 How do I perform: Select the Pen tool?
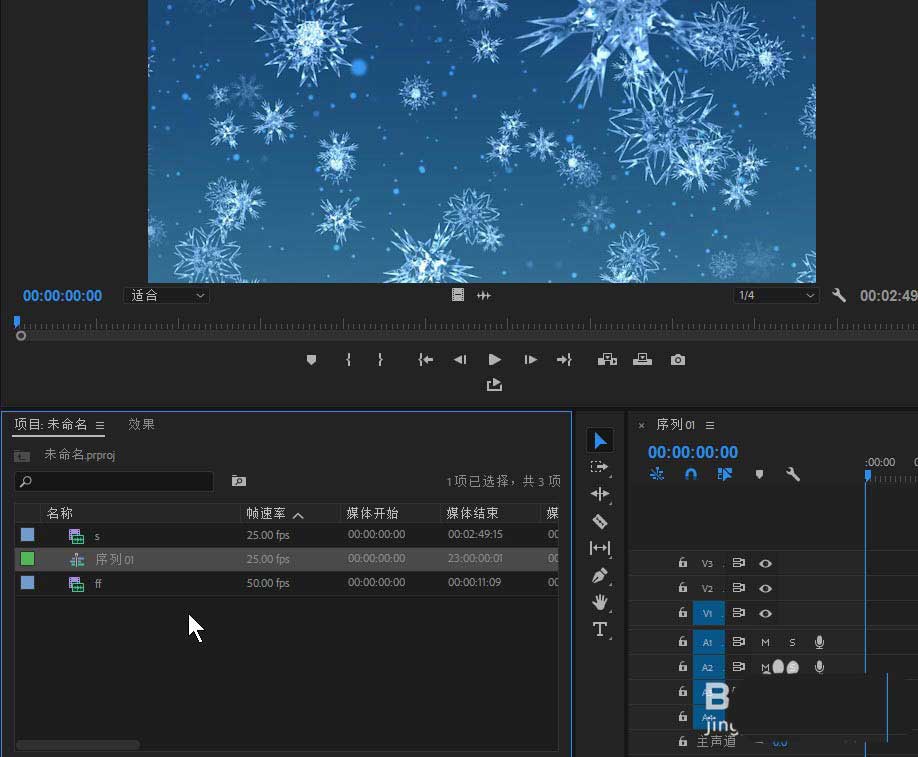click(x=600, y=576)
